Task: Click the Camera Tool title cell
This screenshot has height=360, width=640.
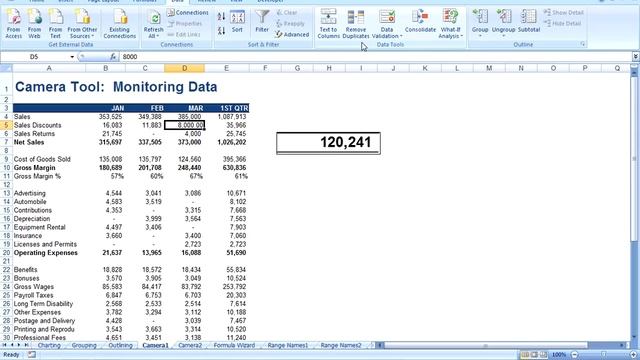Action: [x=116, y=87]
